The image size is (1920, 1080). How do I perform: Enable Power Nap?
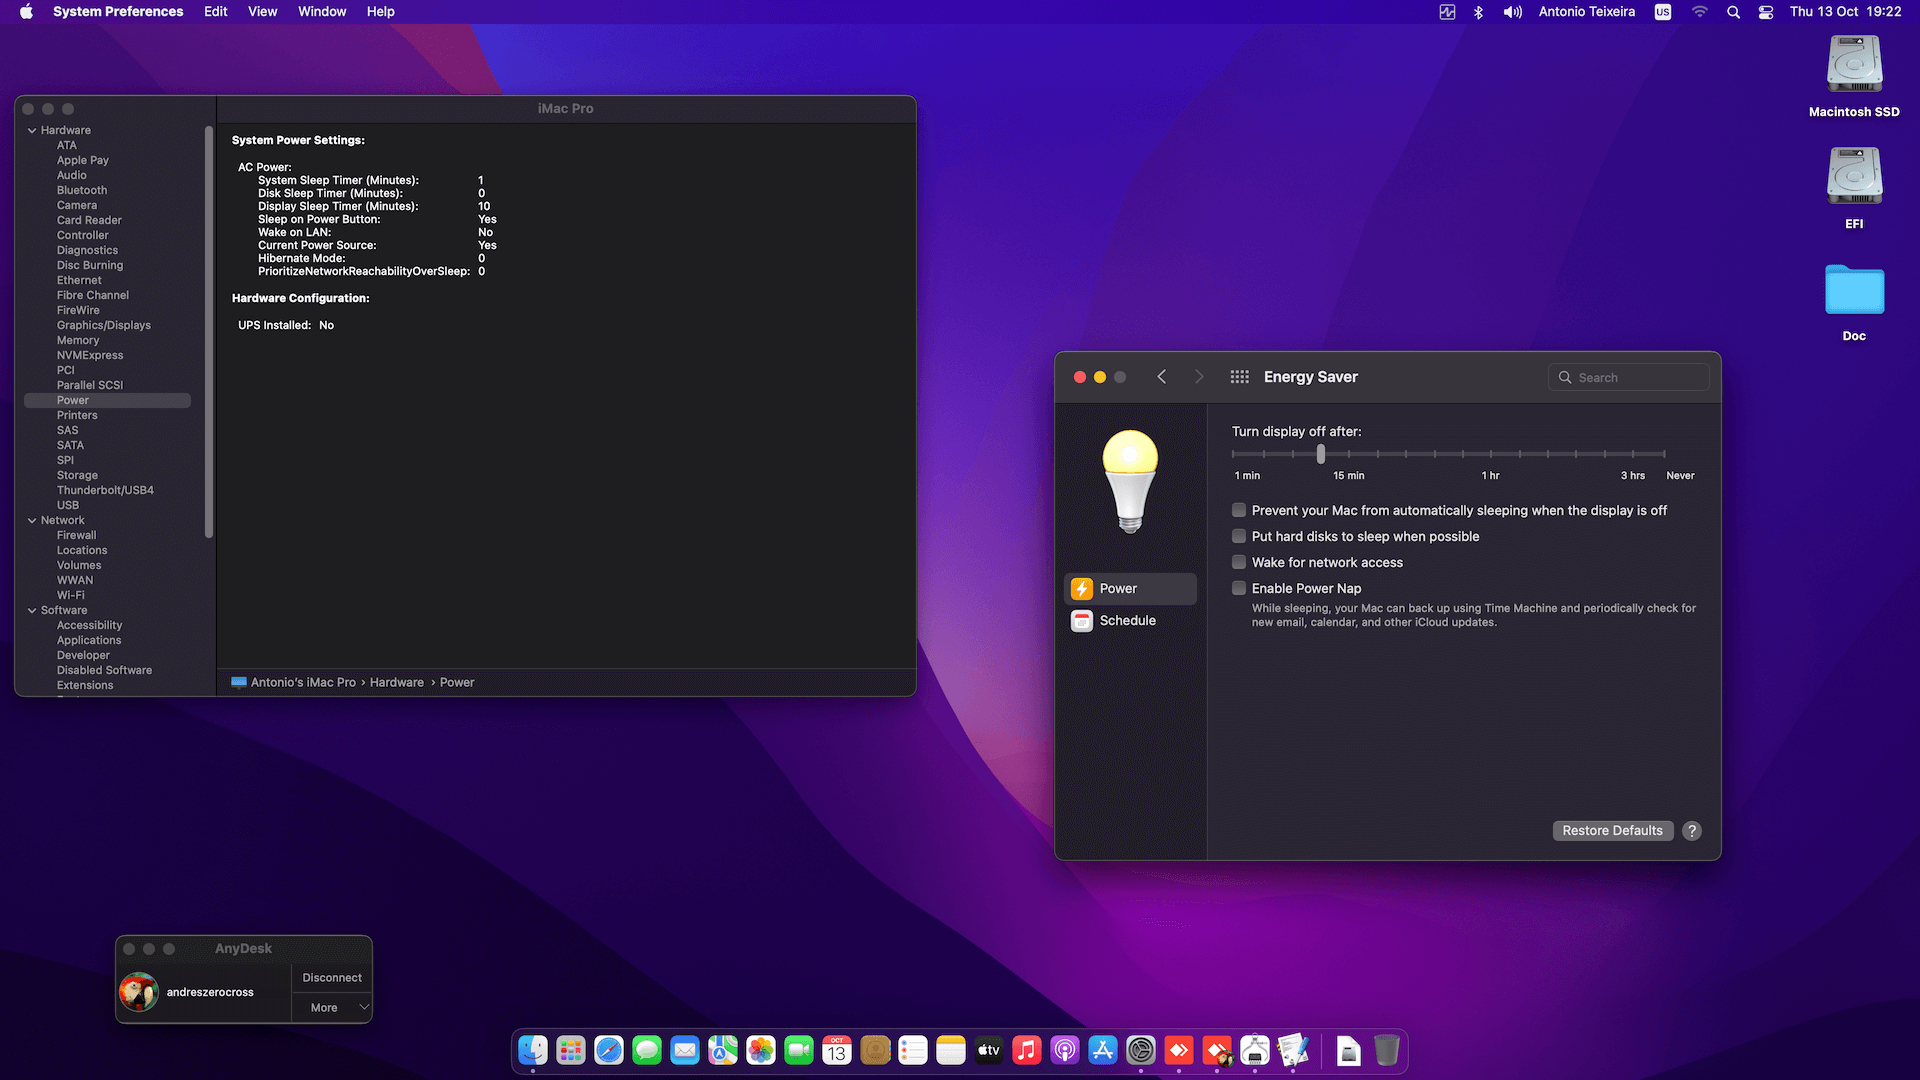tap(1238, 588)
